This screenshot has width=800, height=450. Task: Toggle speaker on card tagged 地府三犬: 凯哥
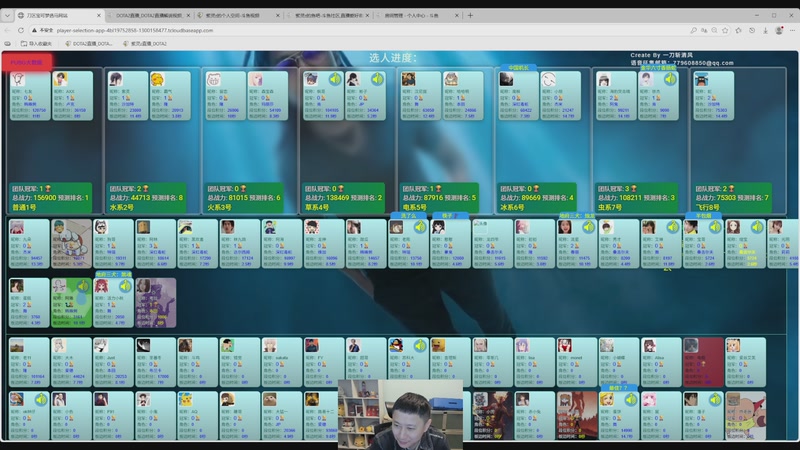(588, 227)
